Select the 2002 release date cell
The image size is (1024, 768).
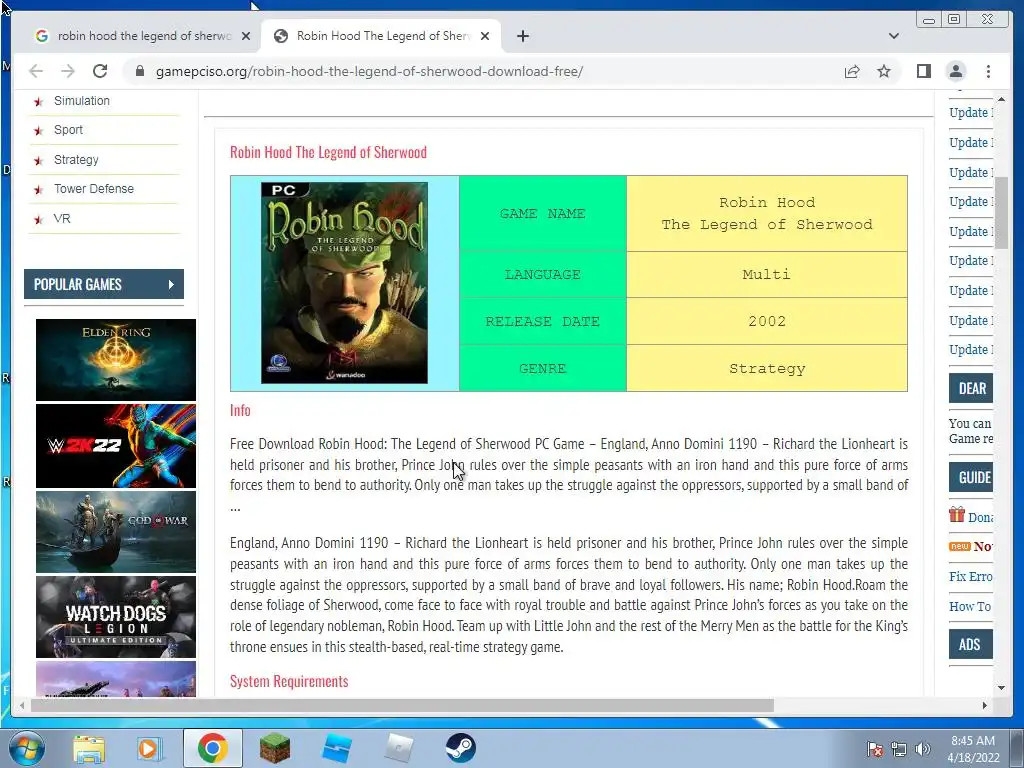click(x=767, y=321)
